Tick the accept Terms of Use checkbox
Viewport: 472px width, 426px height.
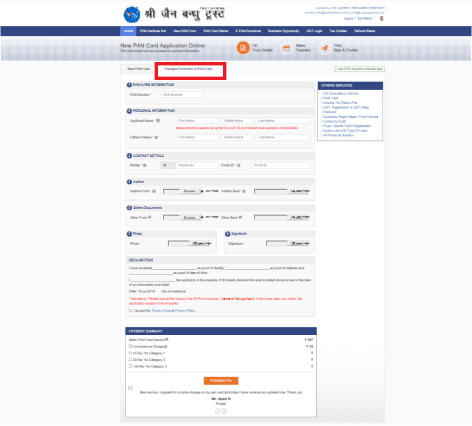[x=130, y=310]
